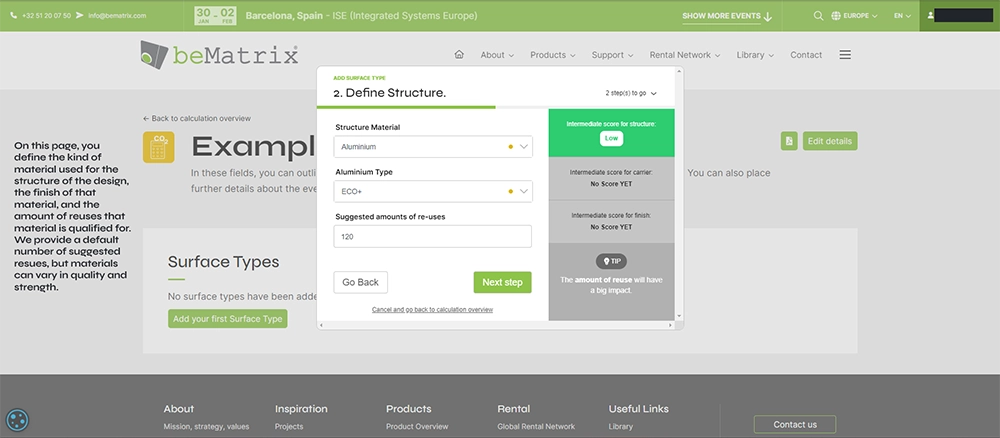Click the suggested amounts of re-uses field
This screenshot has height=438, width=1000.
pyautogui.click(x=432, y=236)
